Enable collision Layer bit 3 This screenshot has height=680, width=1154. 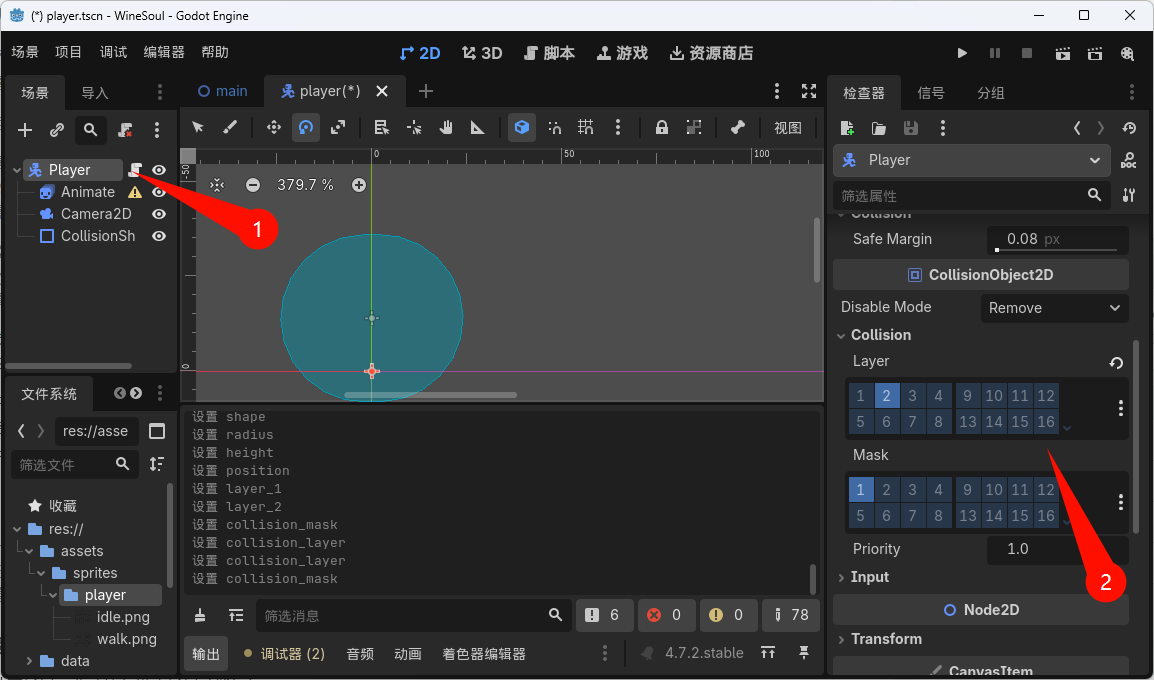point(913,396)
